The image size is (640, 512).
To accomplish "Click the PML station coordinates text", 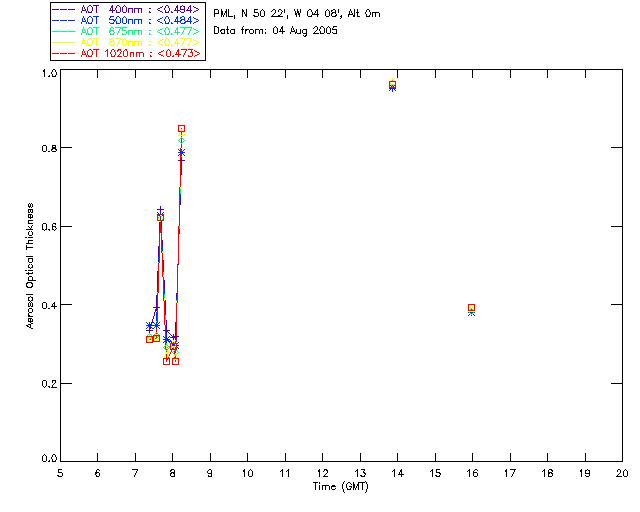I will pos(297,14).
